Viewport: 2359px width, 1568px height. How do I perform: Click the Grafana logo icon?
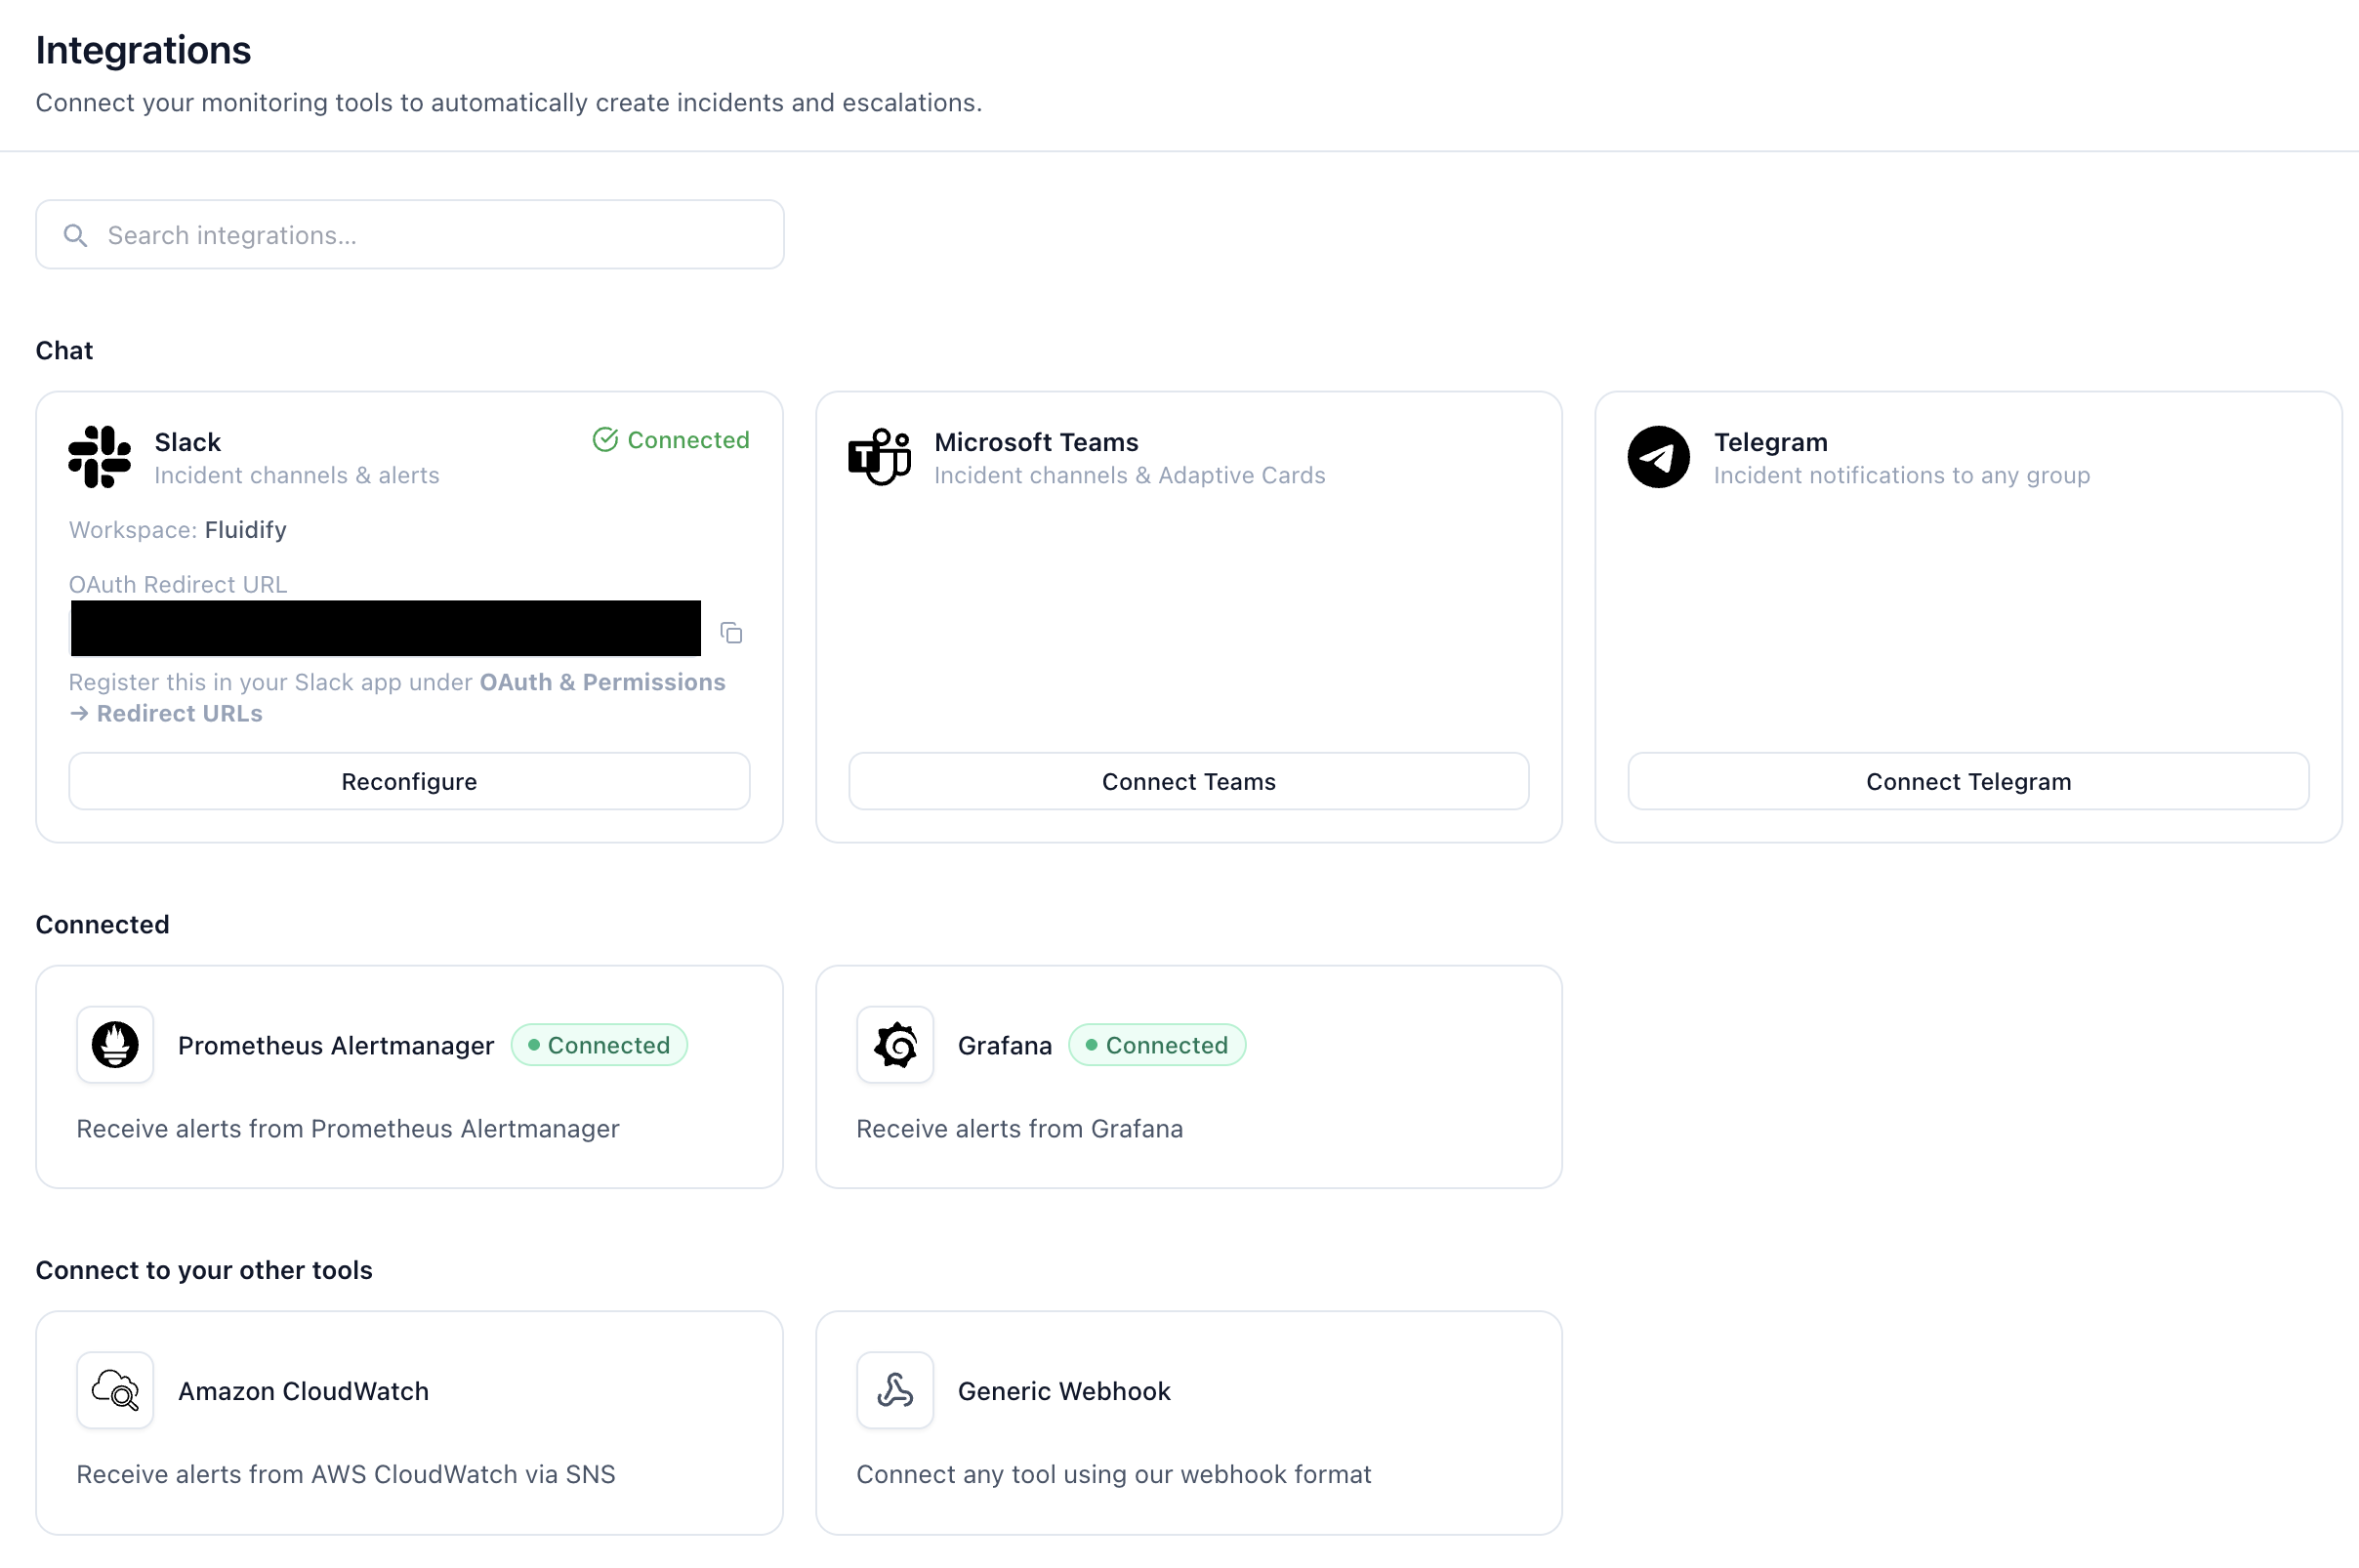895,1045
